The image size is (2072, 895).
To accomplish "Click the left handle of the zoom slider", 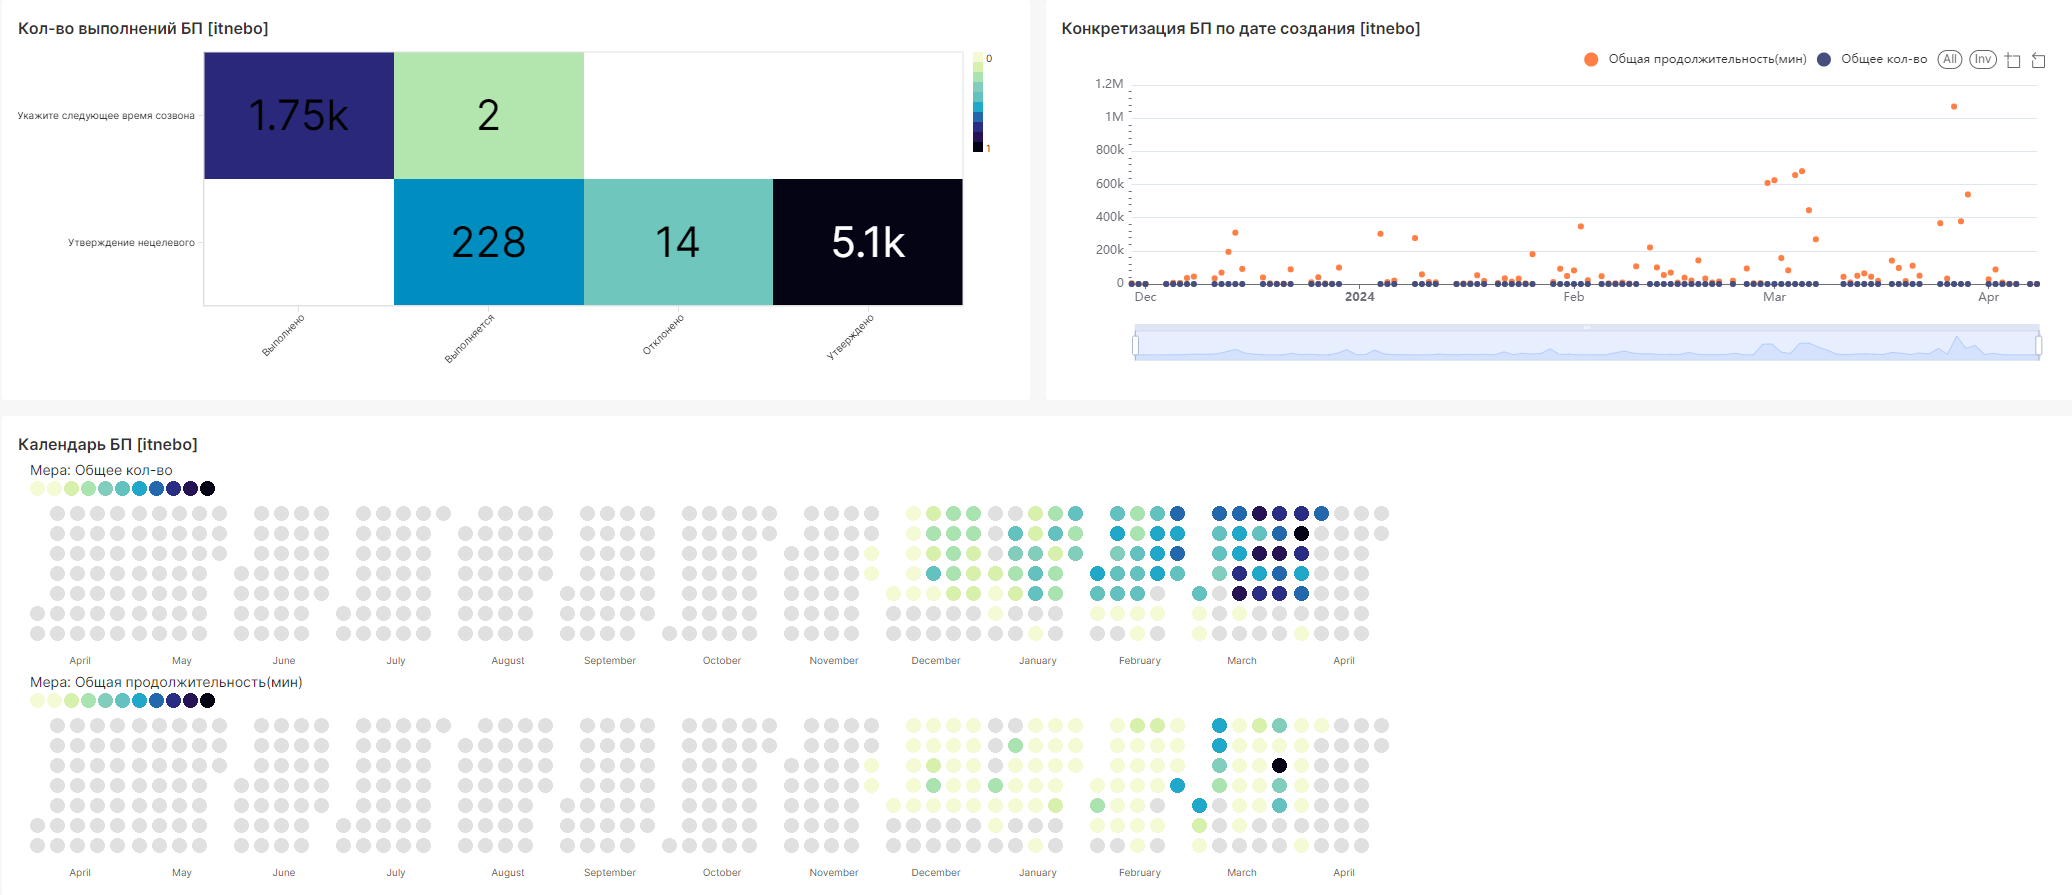I will click(x=1136, y=345).
